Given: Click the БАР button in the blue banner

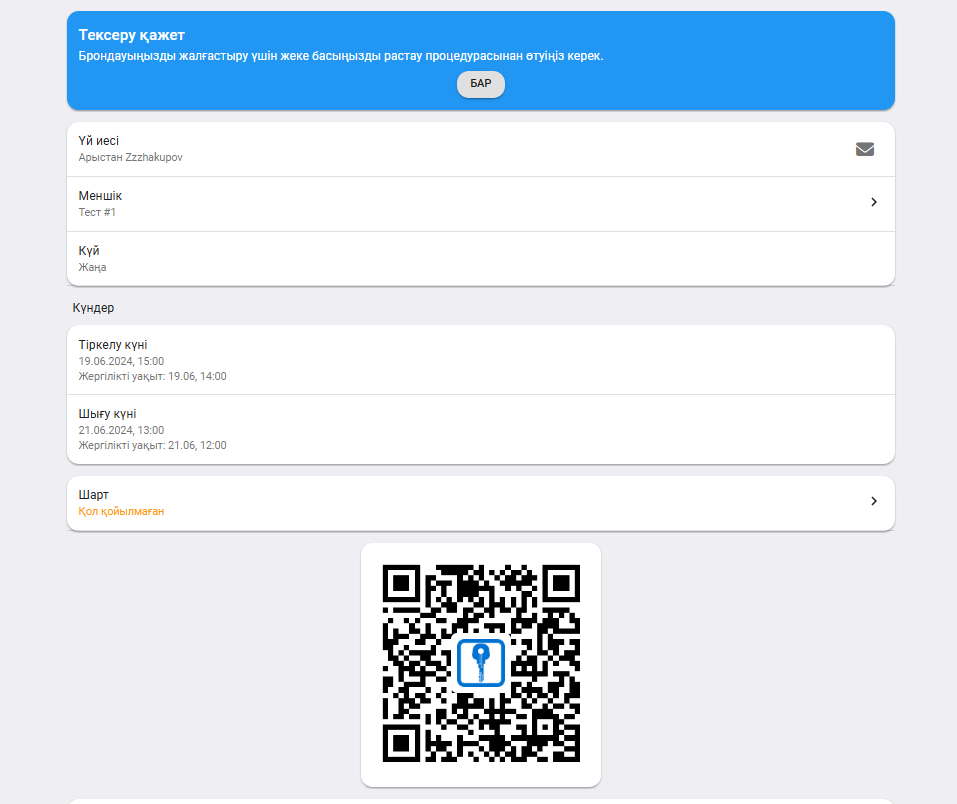Looking at the screenshot, I should (480, 84).
